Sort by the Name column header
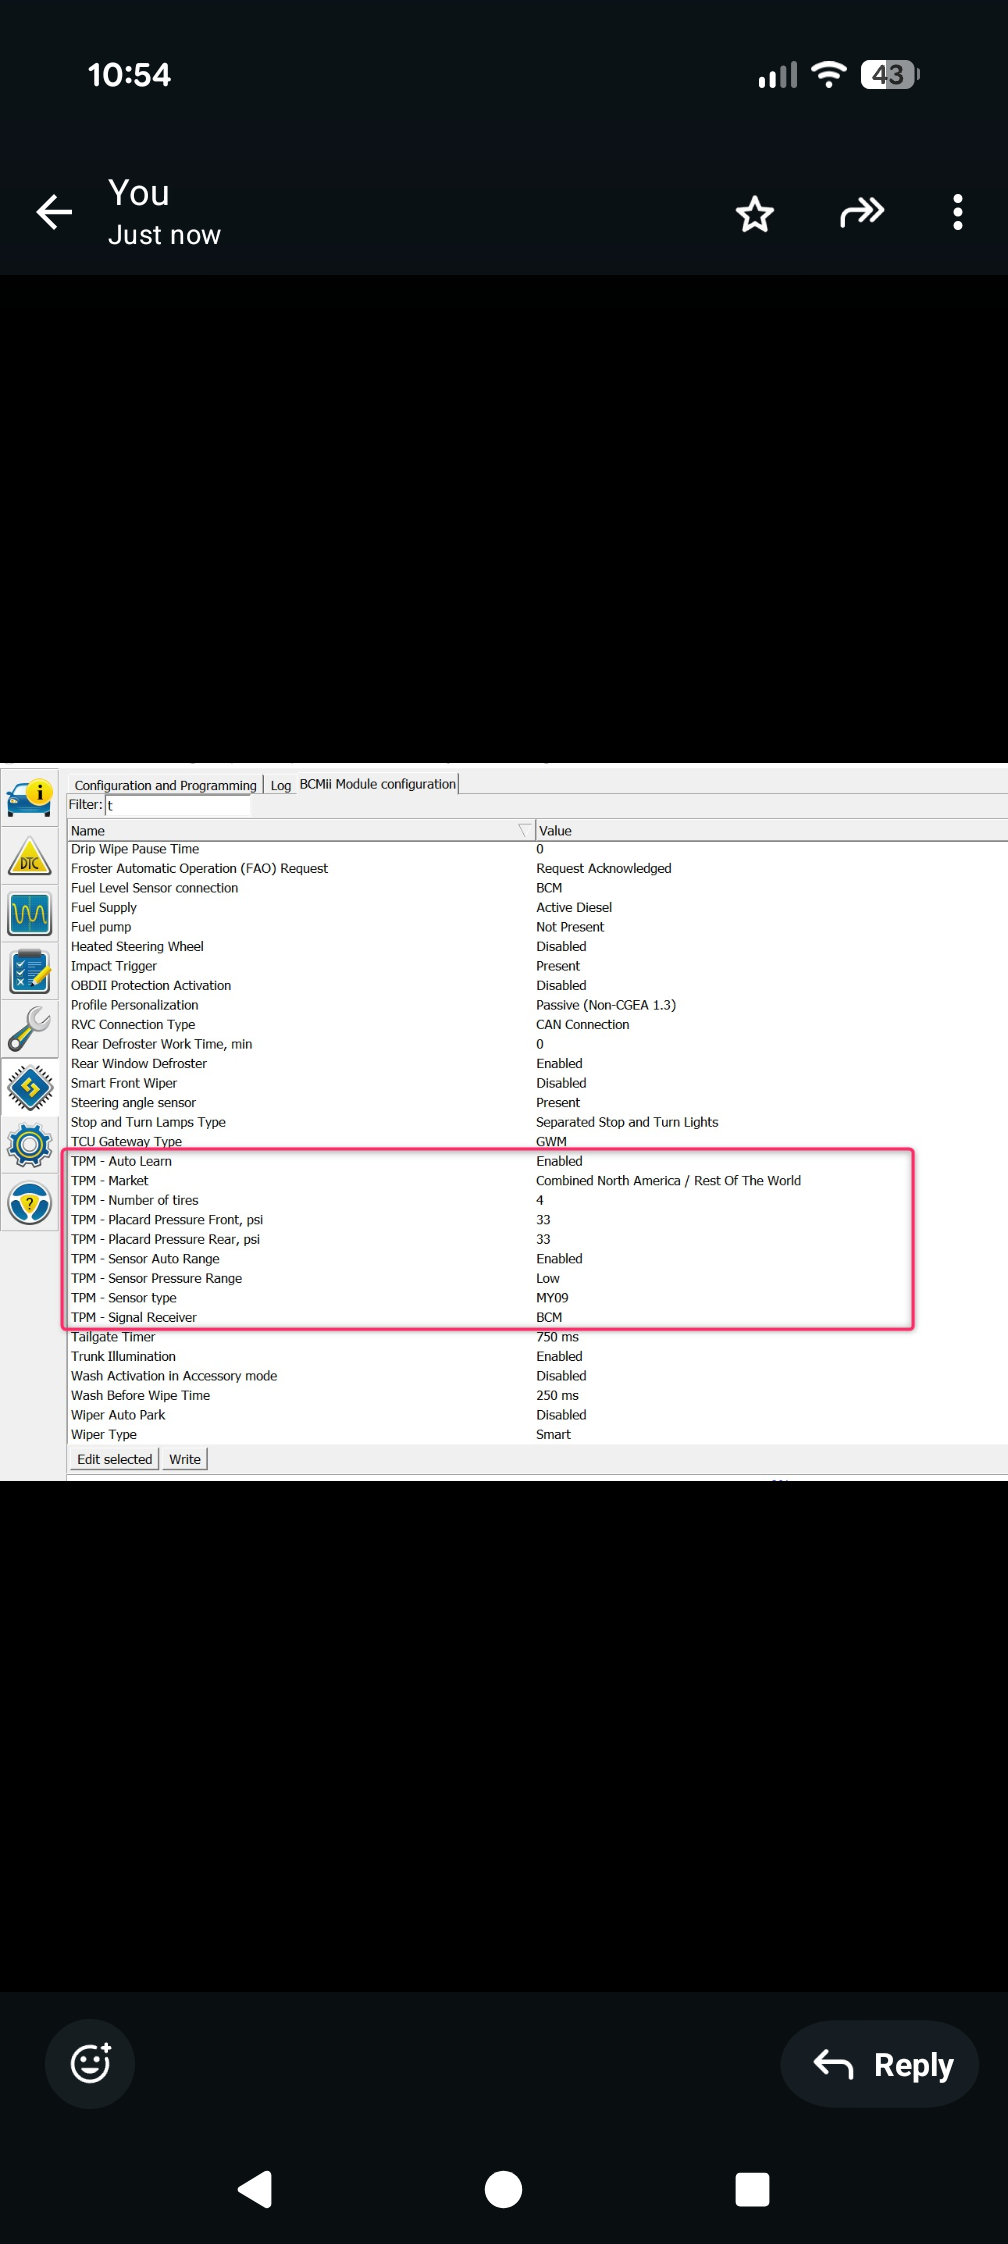 coord(300,830)
